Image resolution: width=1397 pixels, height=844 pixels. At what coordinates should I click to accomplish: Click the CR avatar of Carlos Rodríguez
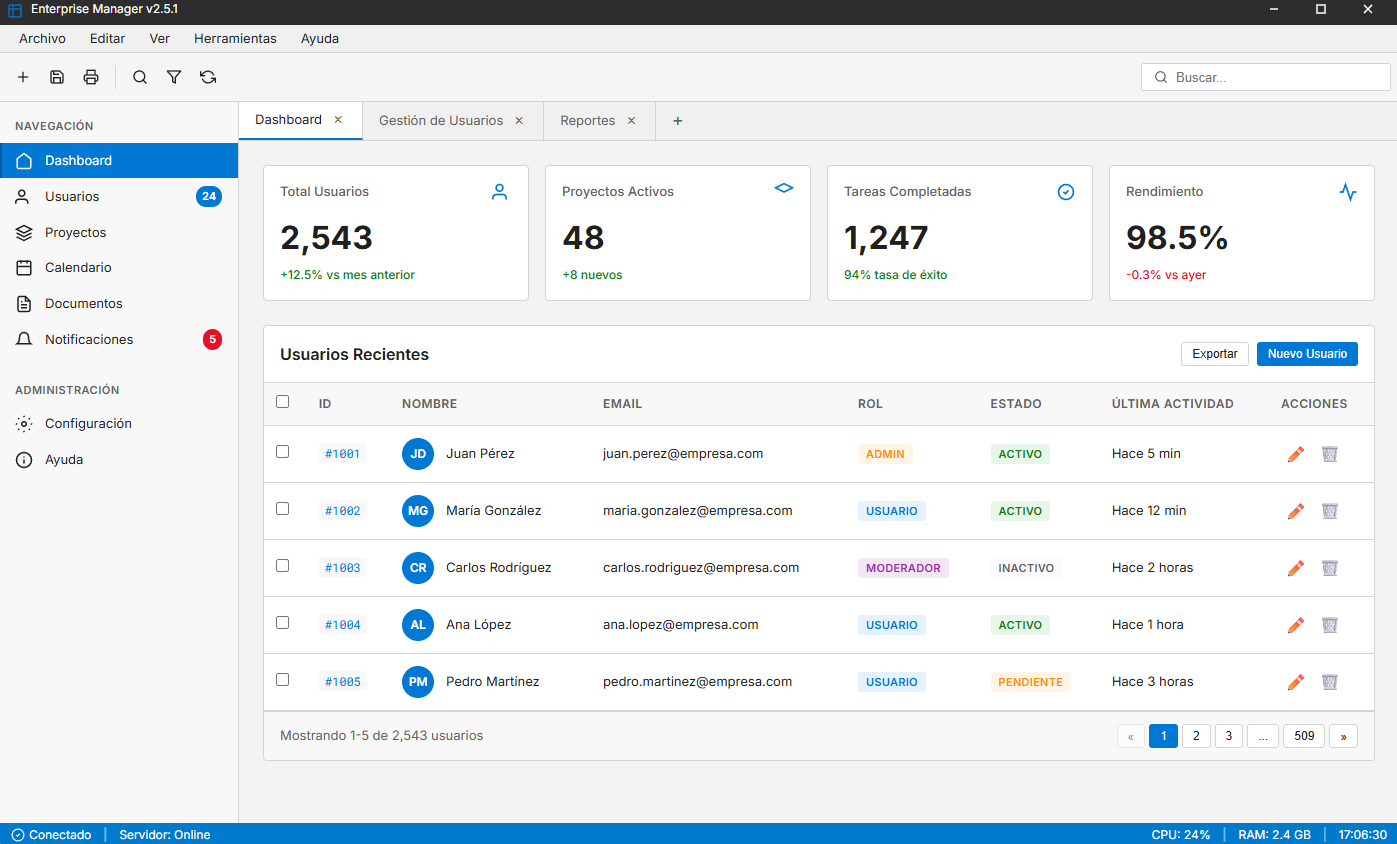click(418, 568)
